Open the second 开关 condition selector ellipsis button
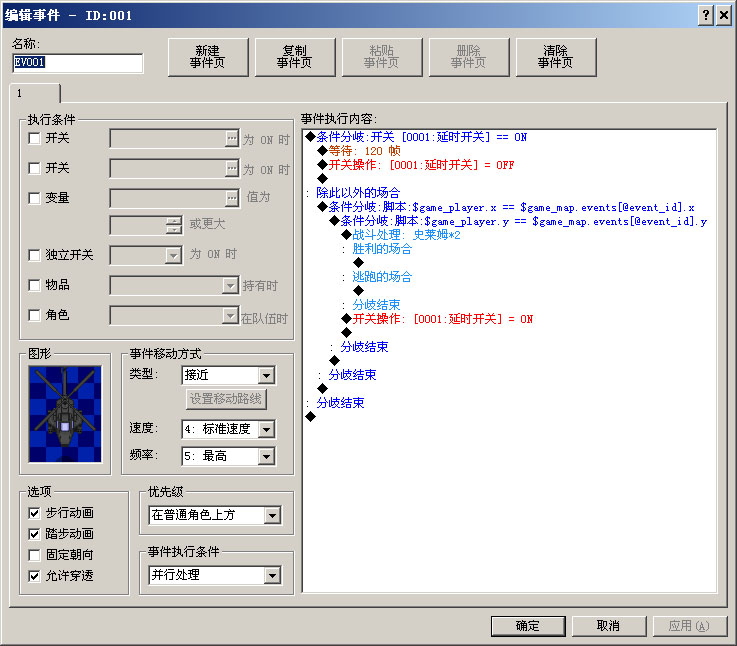Image resolution: width=737 pixels, height=646 pixels. tap(232, 168)
